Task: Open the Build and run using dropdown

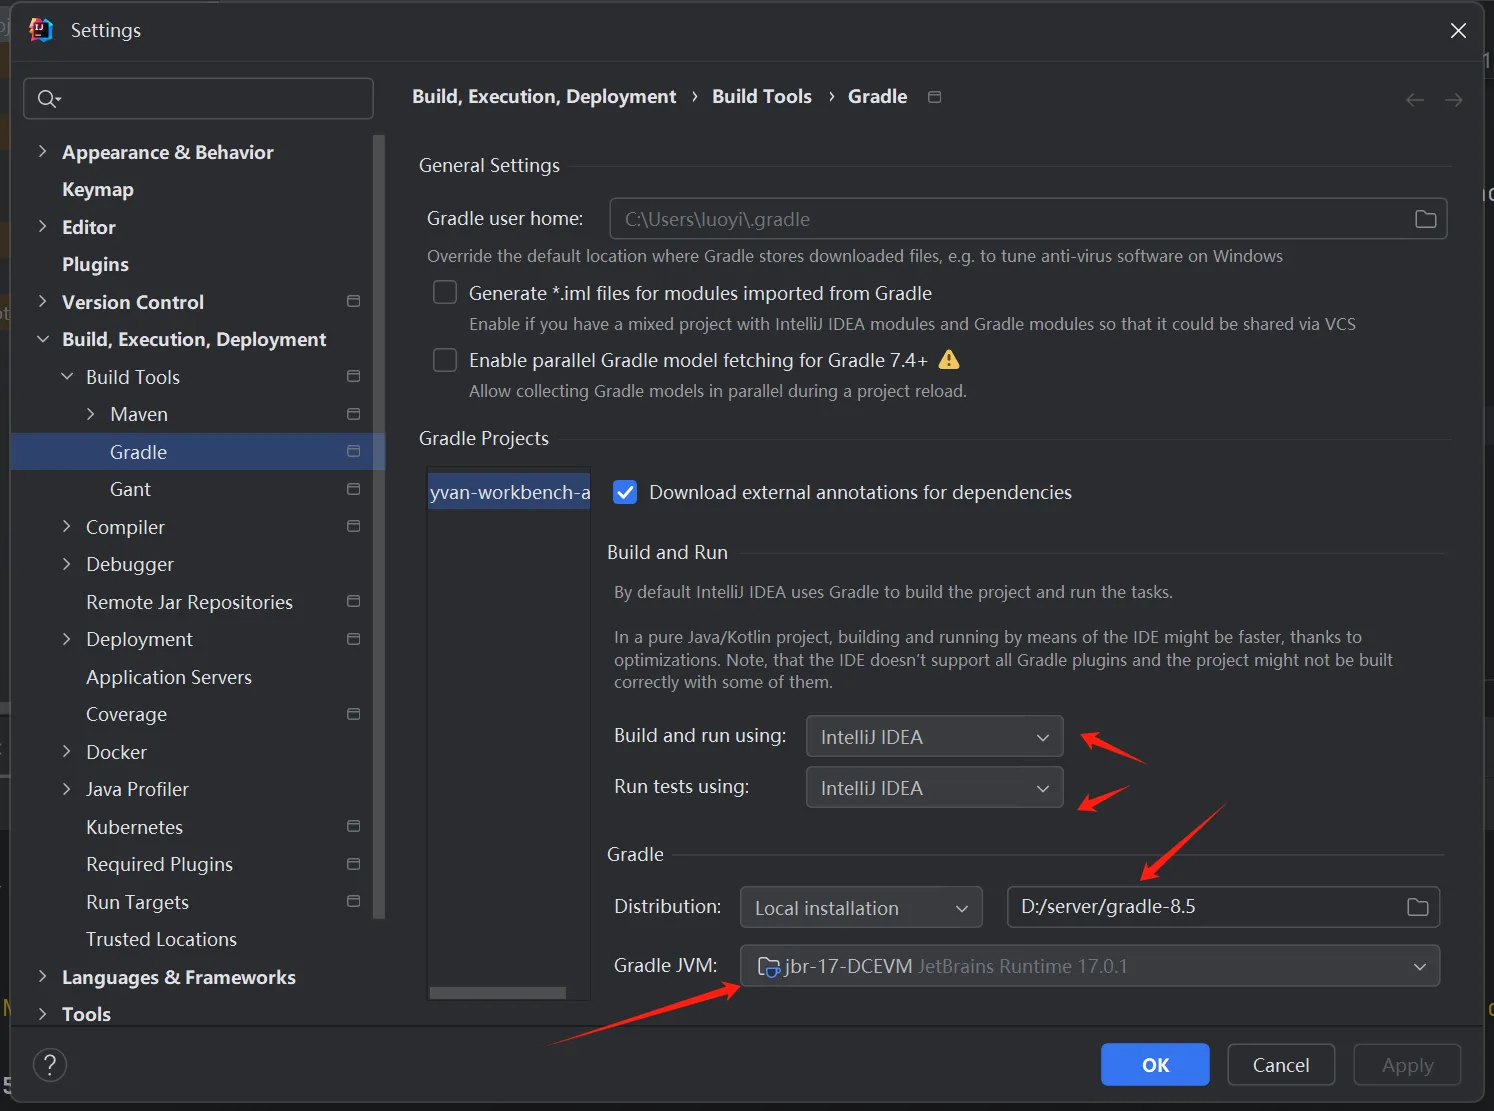Action: (934, 737)
